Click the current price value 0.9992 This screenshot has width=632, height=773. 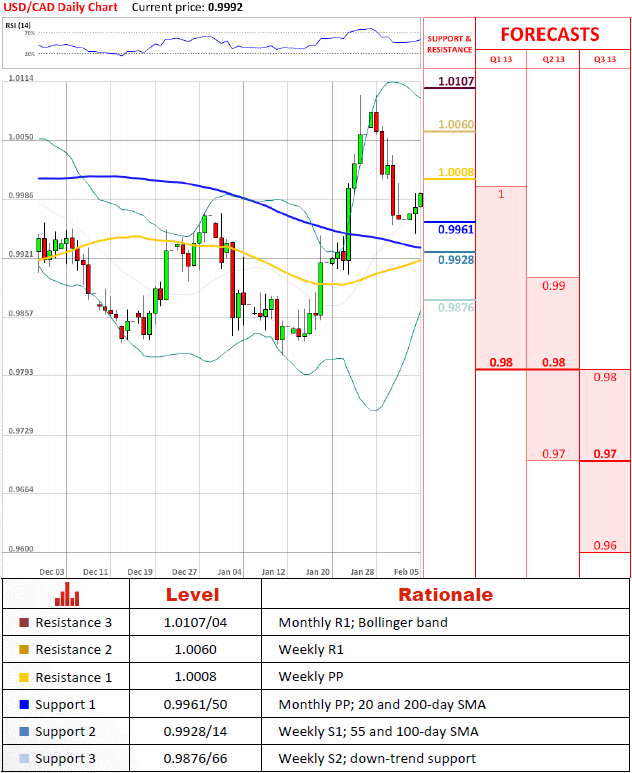click(225, 7)
